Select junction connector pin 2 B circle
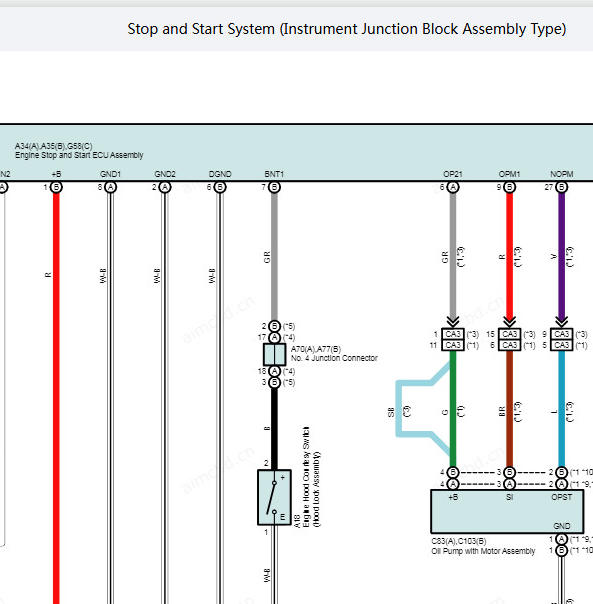Viewport: 593px width, 604px height. point(274,326)
